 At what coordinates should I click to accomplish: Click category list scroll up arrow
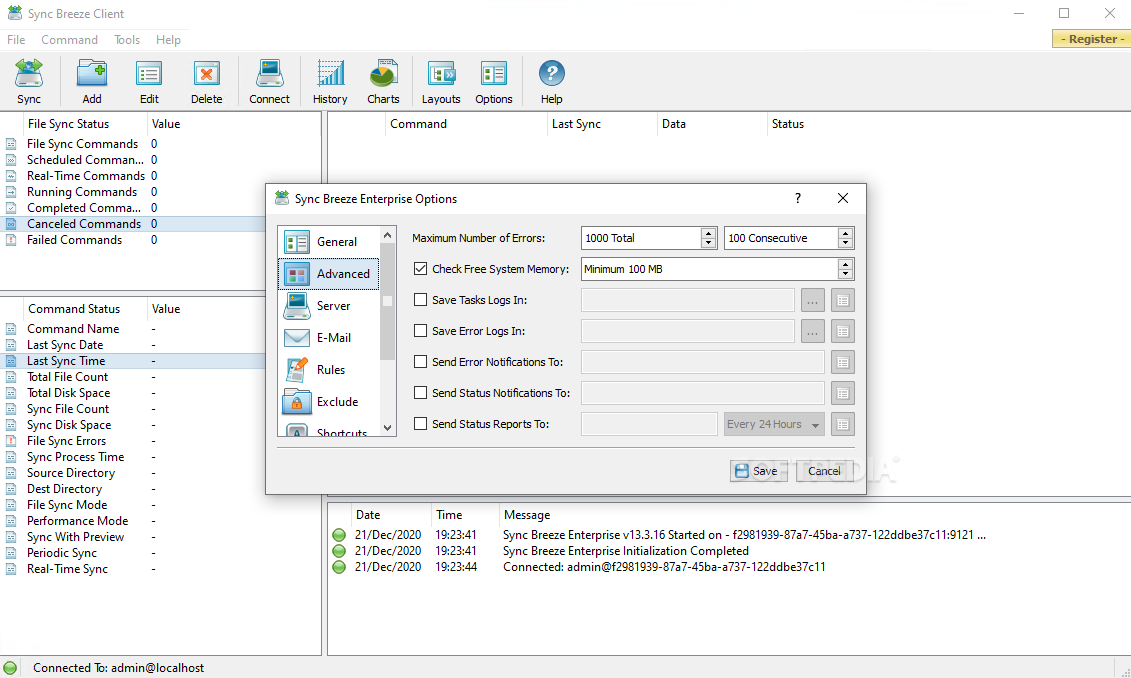(387, 235)
